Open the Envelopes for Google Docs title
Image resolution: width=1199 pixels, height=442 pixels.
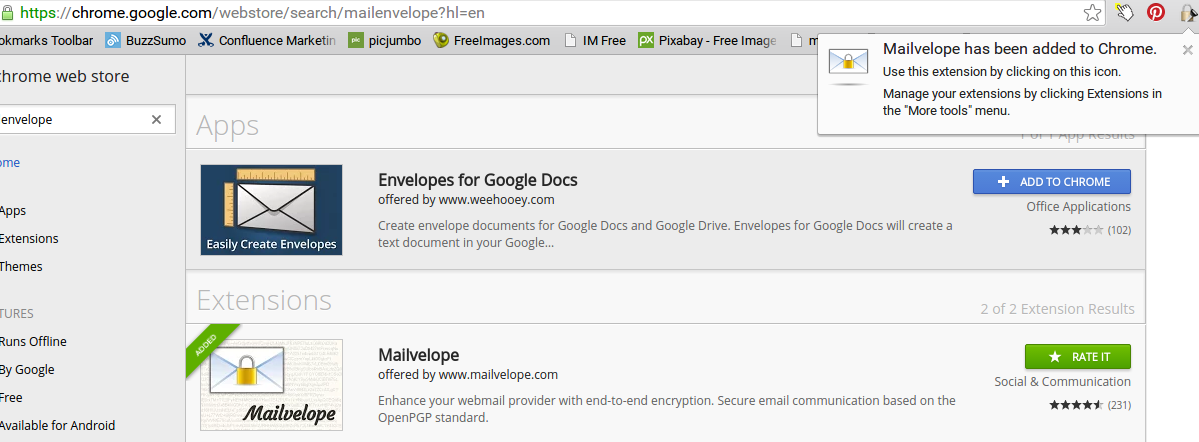(x=478, y=180)
